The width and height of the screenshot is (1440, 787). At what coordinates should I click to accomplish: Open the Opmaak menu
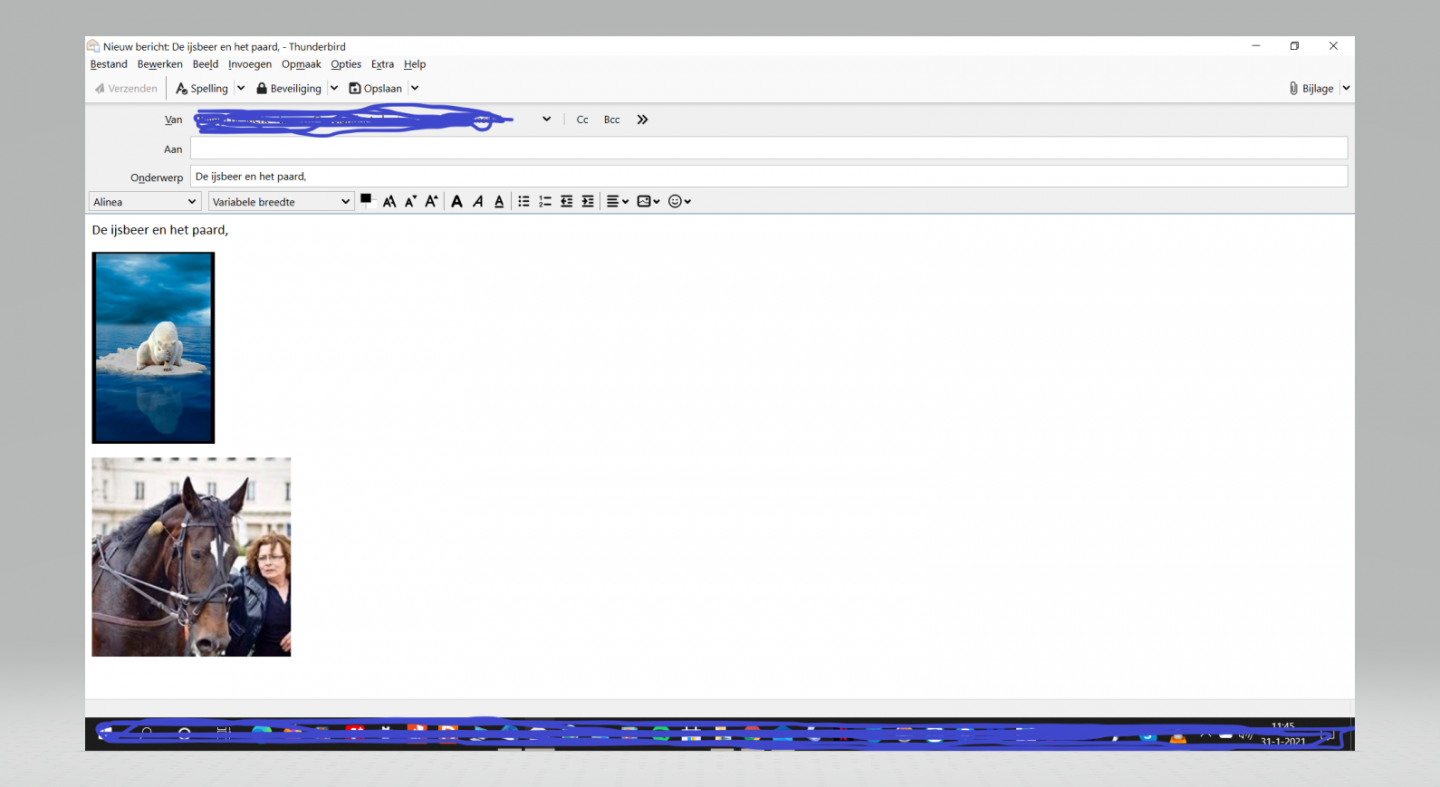(301, 64)
